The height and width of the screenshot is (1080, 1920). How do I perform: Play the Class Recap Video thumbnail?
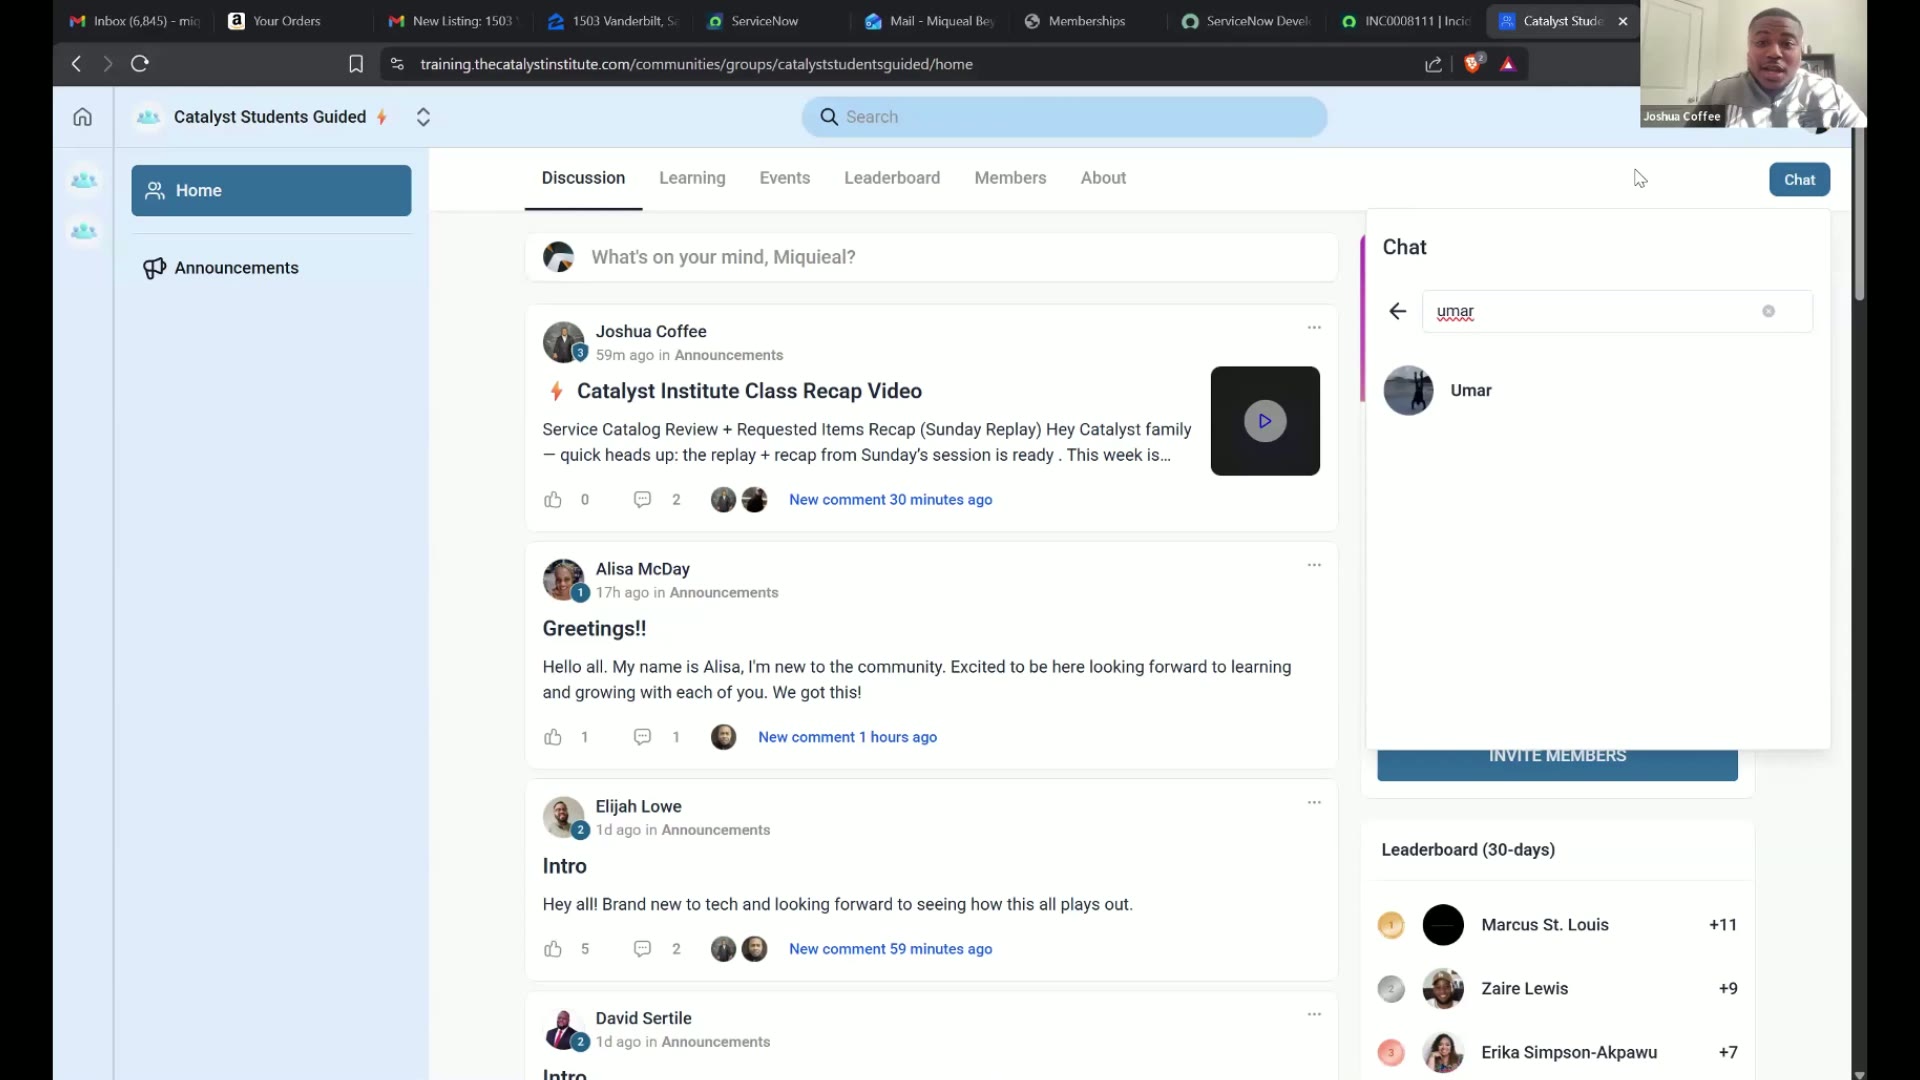point(1265,421)
